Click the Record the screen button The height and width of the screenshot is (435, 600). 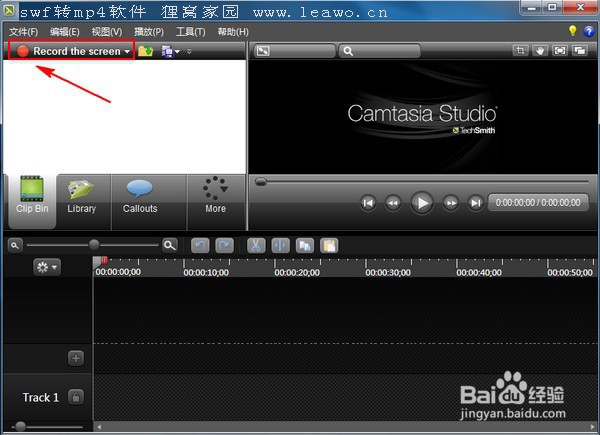[x=71, y=51]
